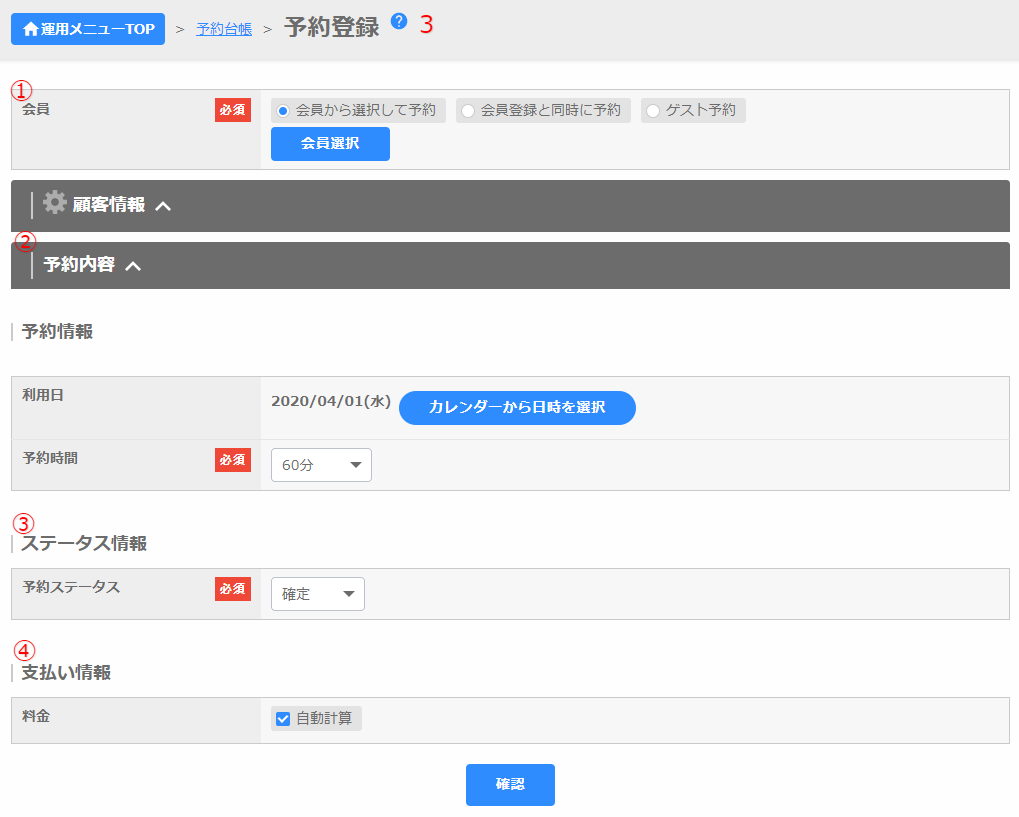Click the 必須 badge next to 予約時間

tap(232, 459)
